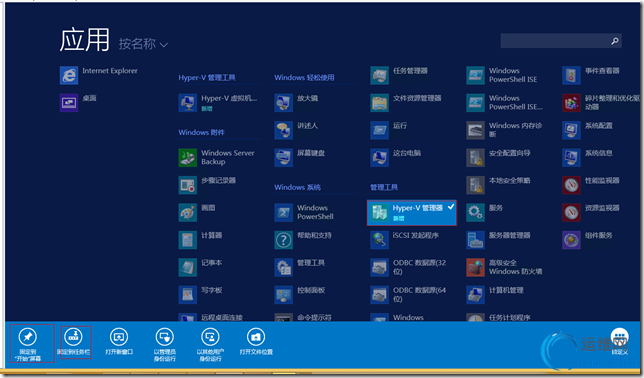The height and width of the screenshot is (378, 644).
Task: Select 以其他用户身份运行 in app bar
Action: [x=210, y=344]
